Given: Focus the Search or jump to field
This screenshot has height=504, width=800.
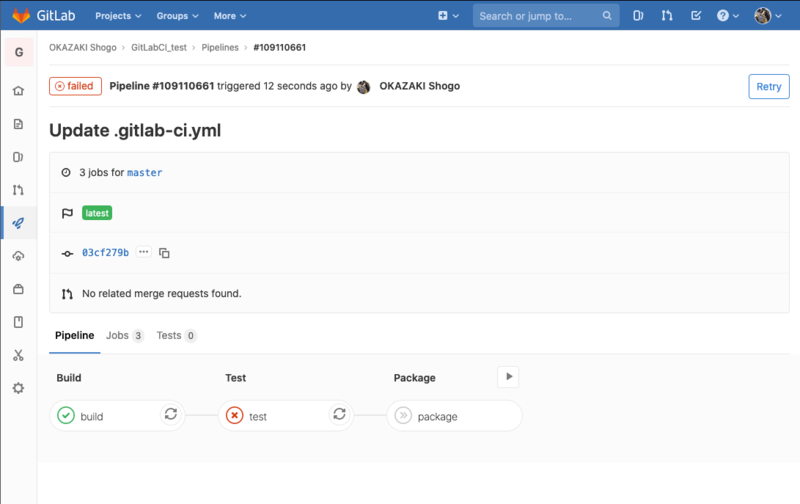Looking at the screenshot, I should pyautogui.click(x=546, y=16).
